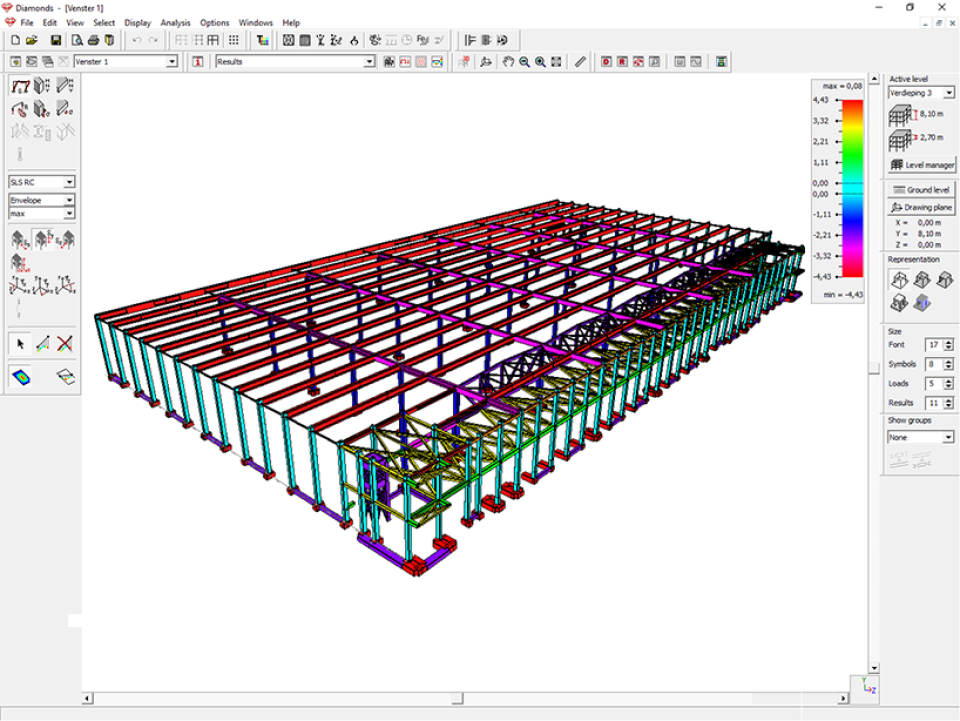Click the dotted grid icon in toolbar
The width and height of the screenshot is (960, 721).
tap(233, 40)
